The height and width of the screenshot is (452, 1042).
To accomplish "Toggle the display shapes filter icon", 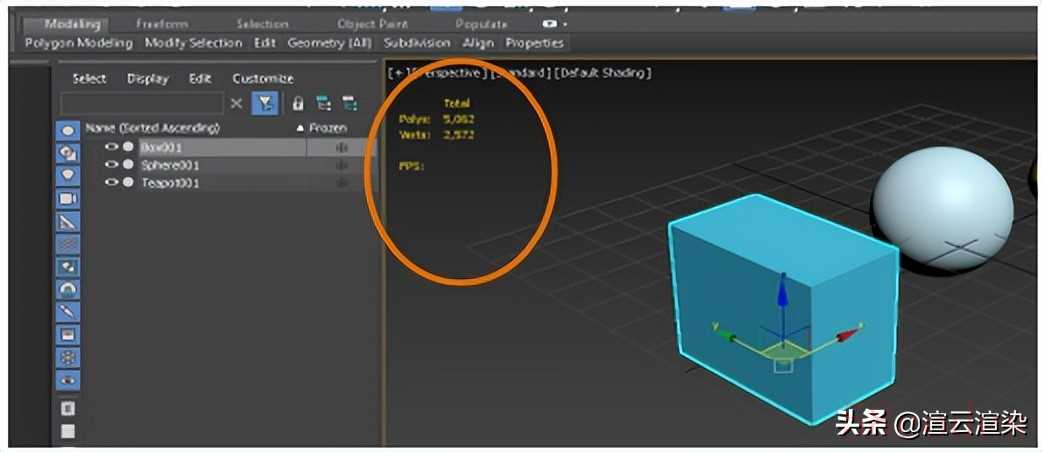I will pos(68,153).
